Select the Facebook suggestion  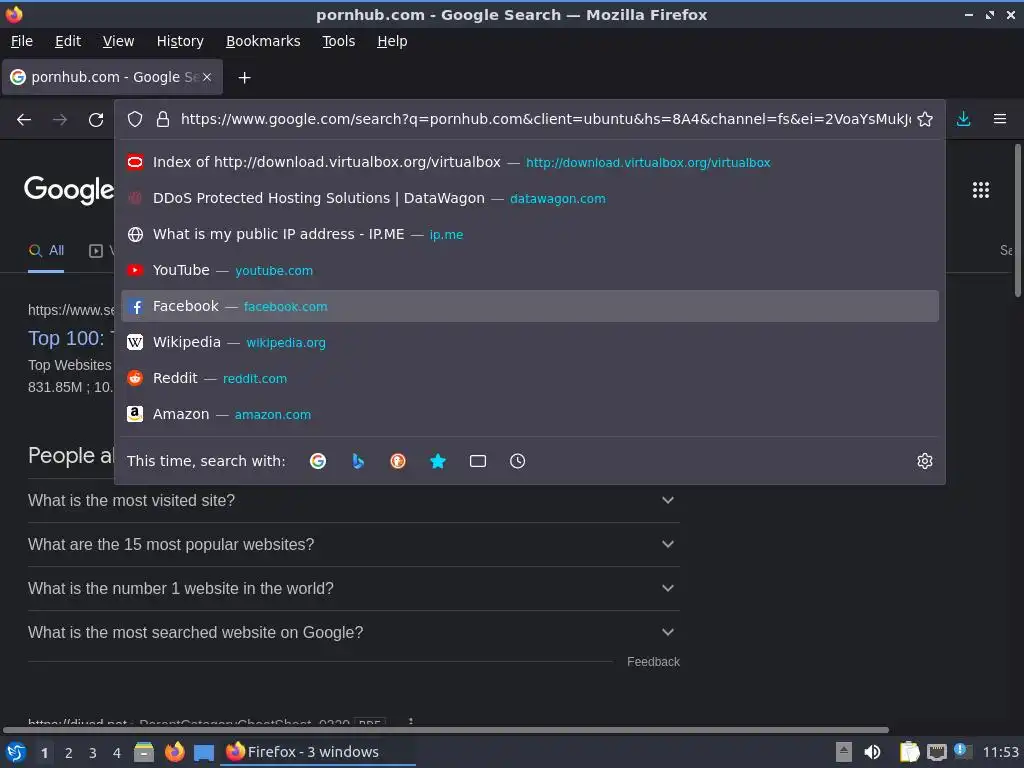pos(530,306)
